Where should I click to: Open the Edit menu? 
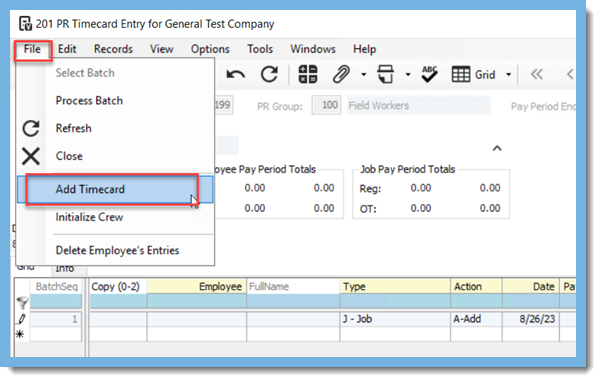(x=67, y=49)
